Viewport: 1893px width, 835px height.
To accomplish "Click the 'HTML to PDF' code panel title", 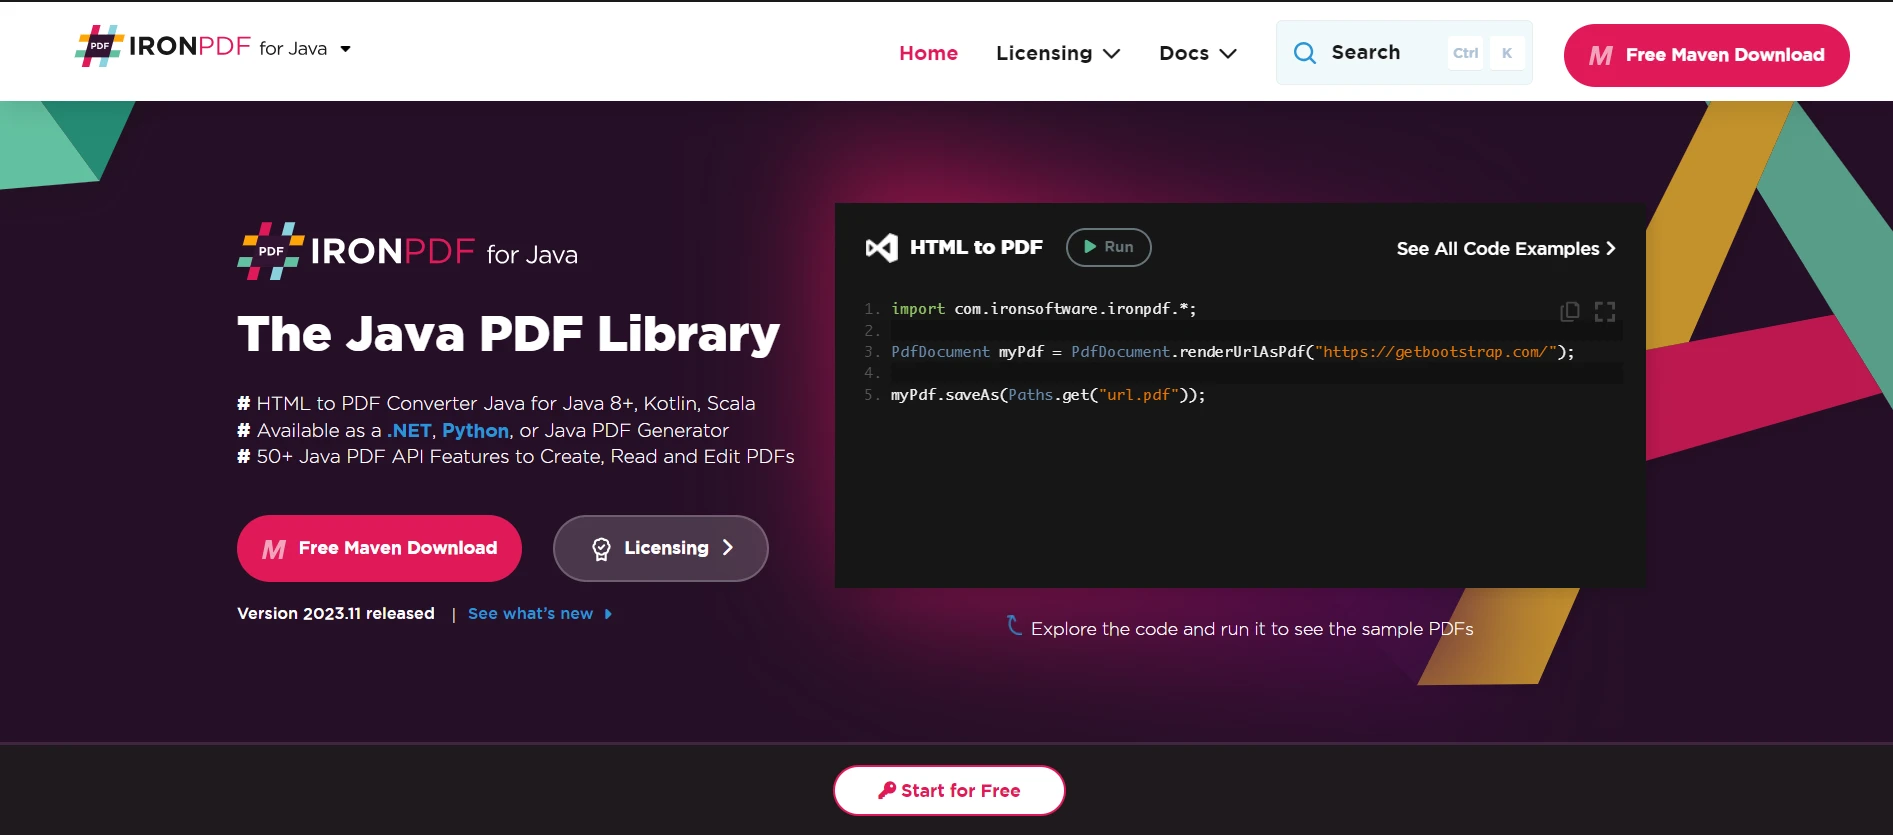I will [x=976, y=247].
